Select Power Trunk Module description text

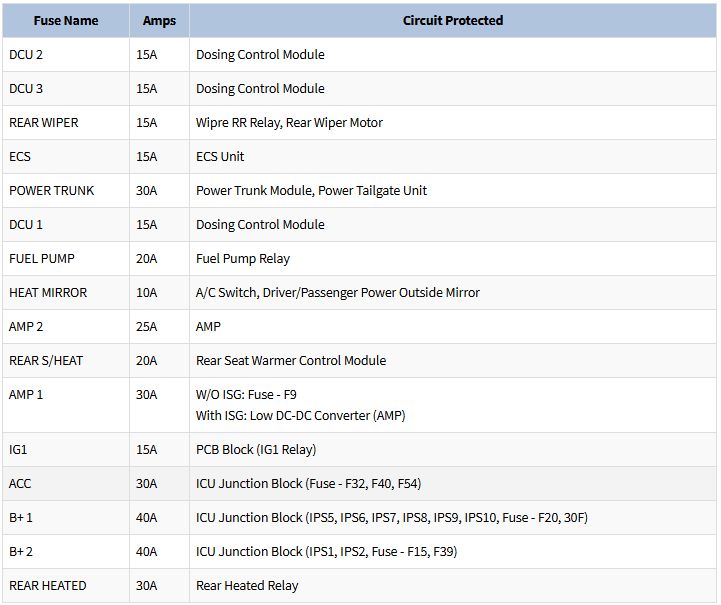coord(311,191)
